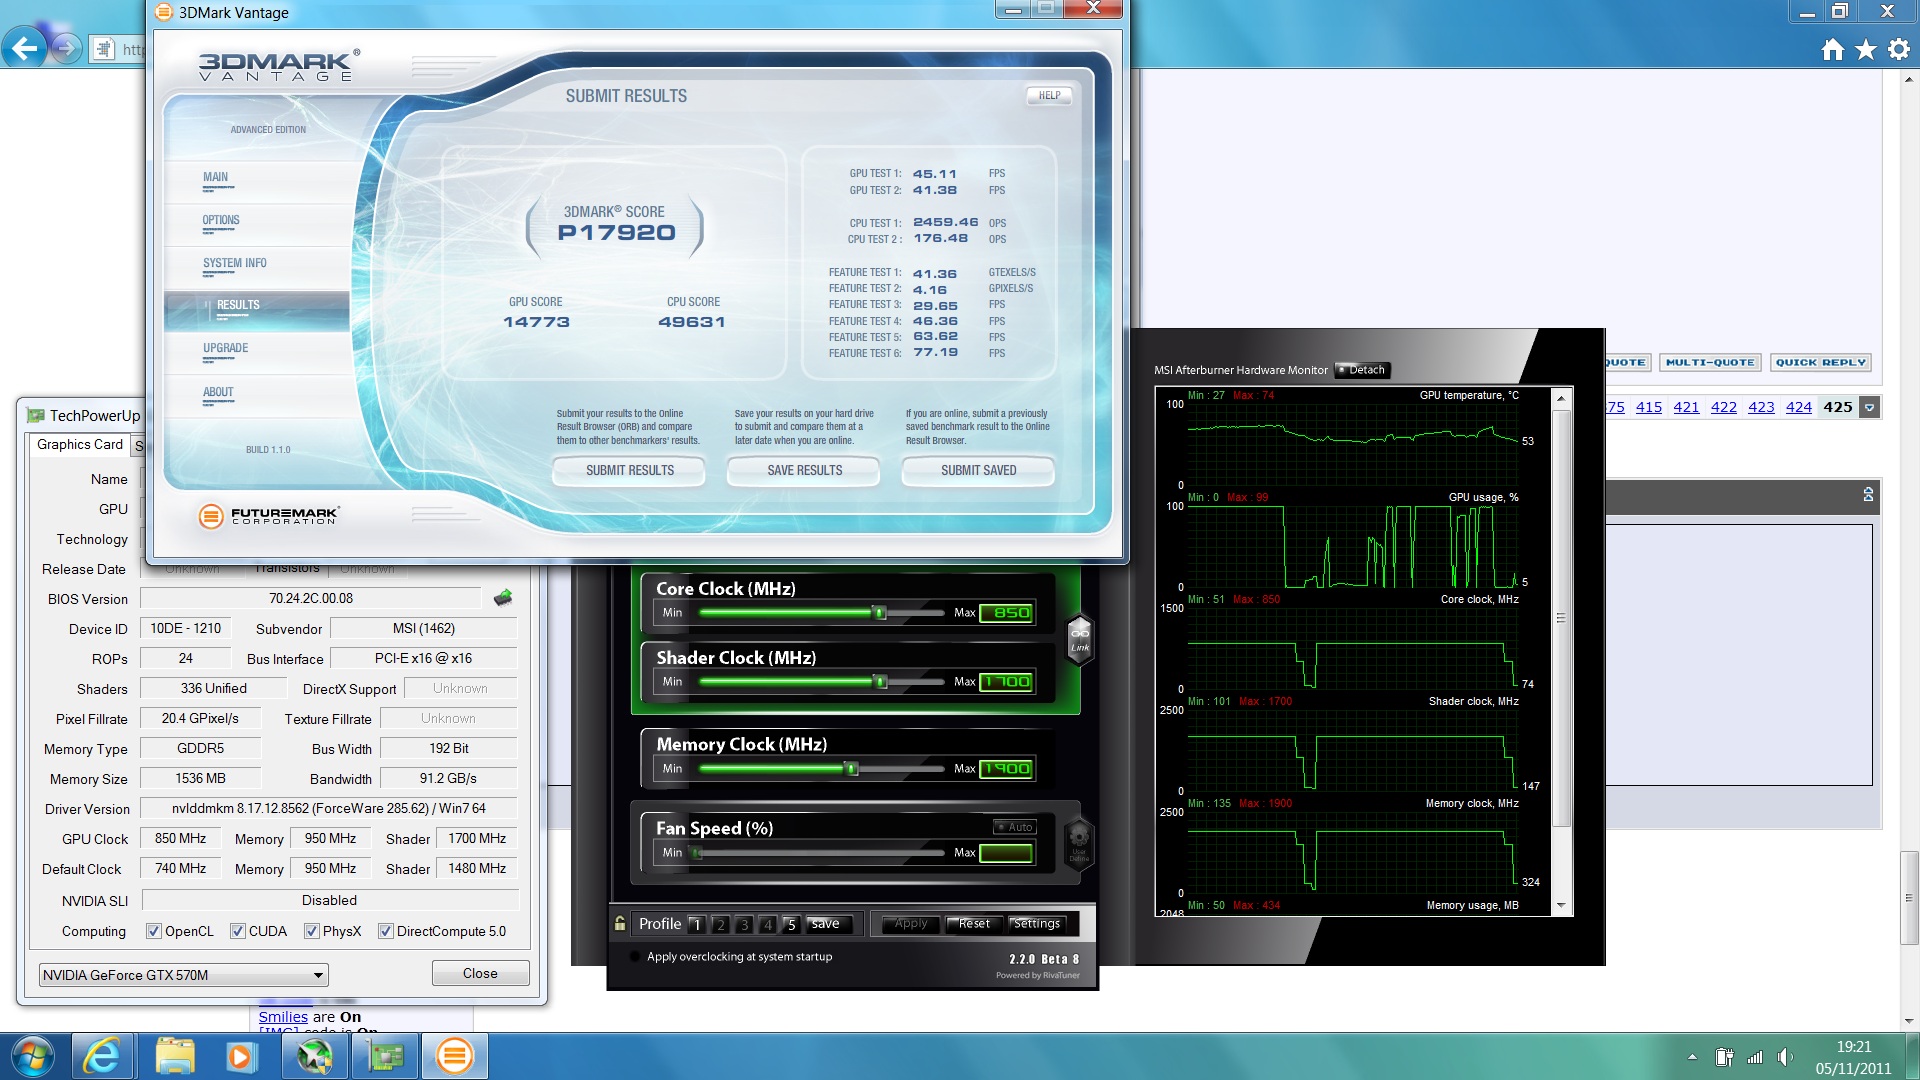Open the ABOUT section in 3DMark

218,392
